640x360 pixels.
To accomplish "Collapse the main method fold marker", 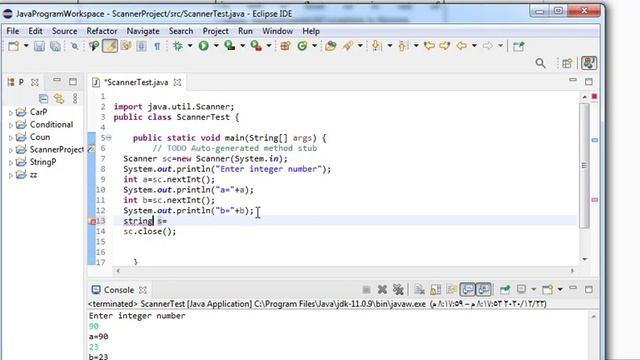I will 109,138.
